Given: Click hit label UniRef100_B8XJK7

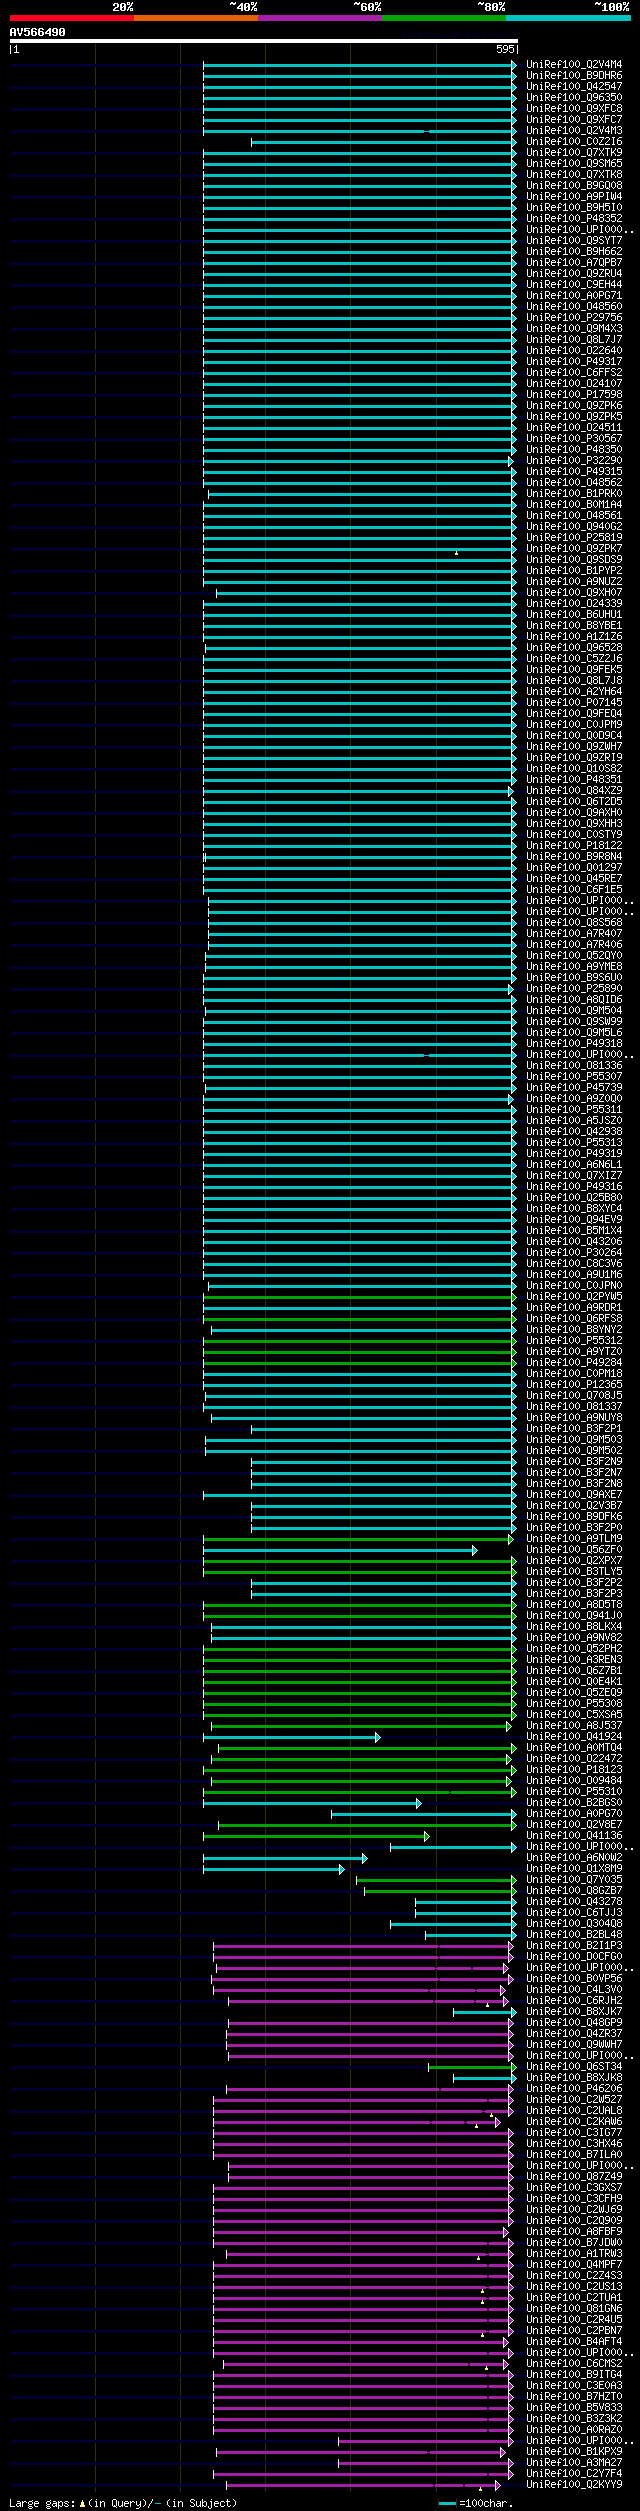Looking at the screenshot, I should (x=574, y=2012).
